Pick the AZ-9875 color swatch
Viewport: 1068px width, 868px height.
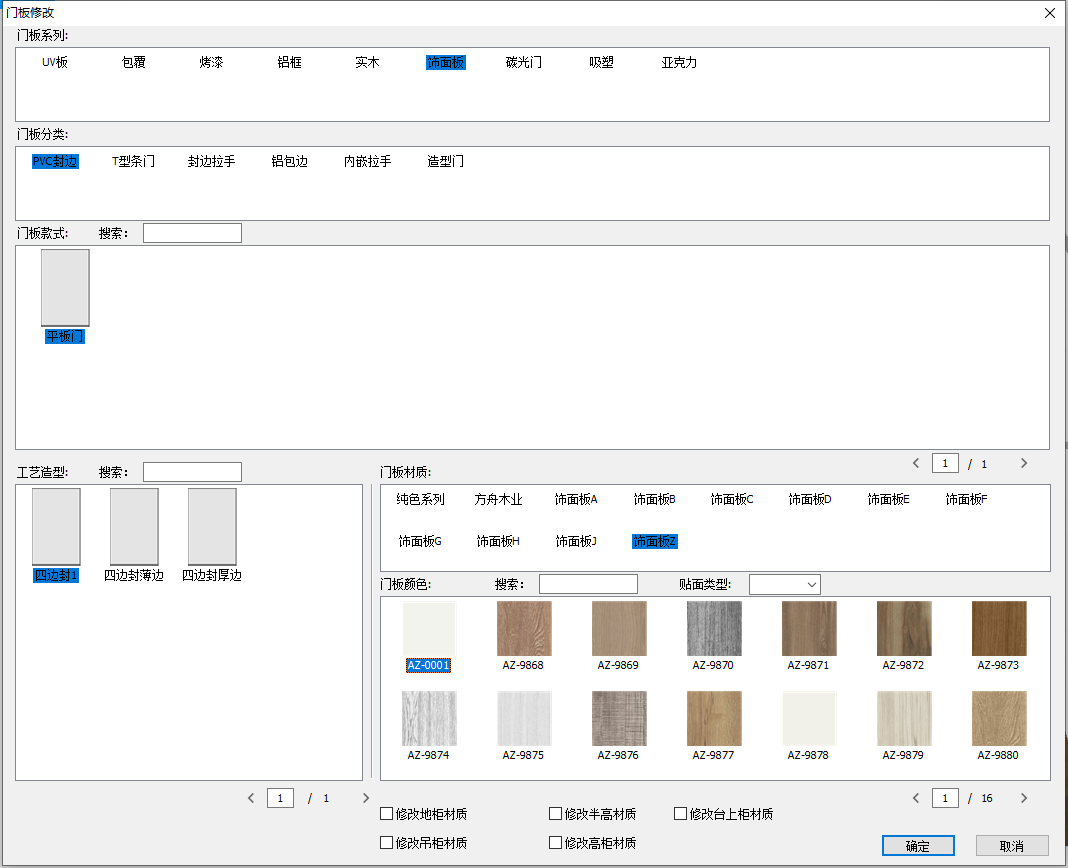(524, 718)
